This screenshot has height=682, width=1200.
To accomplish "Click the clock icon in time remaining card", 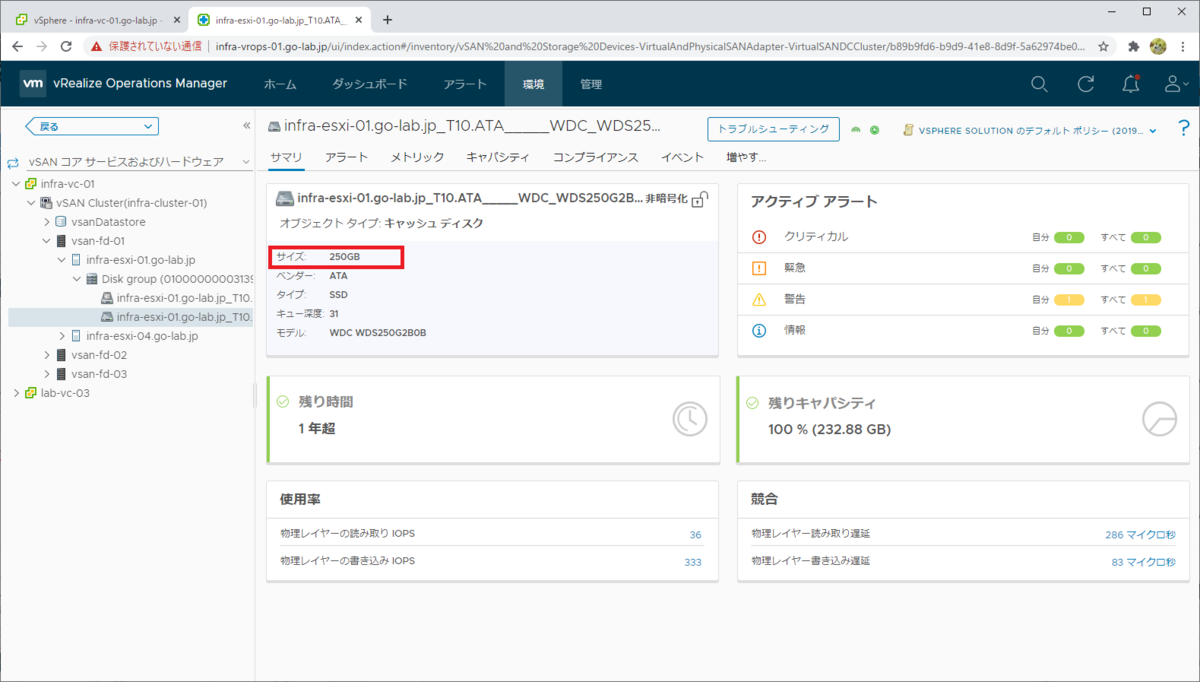I will pos(690,419).
